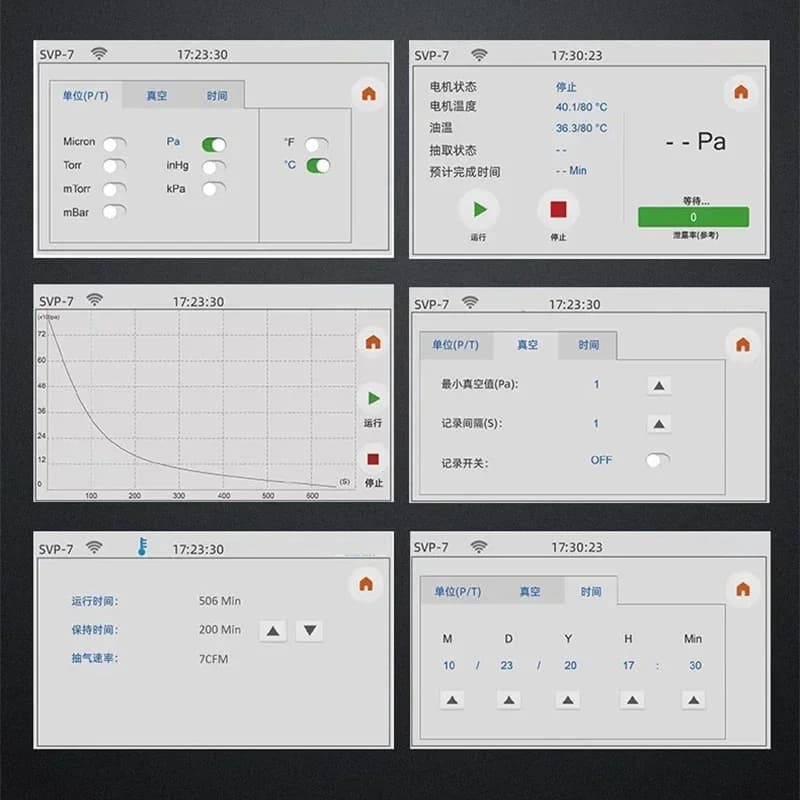The height and width of the screenshot is (800, 800).
Task: Stop the pump with the red 停止 icon on status screen
Action: point(558,209)
